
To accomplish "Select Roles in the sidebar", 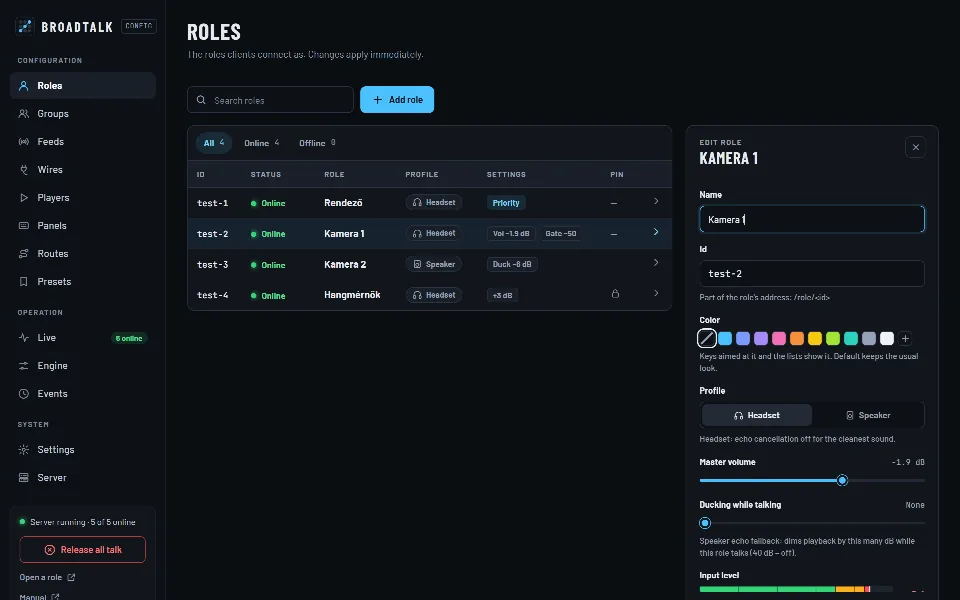I will tap(83, 86).
